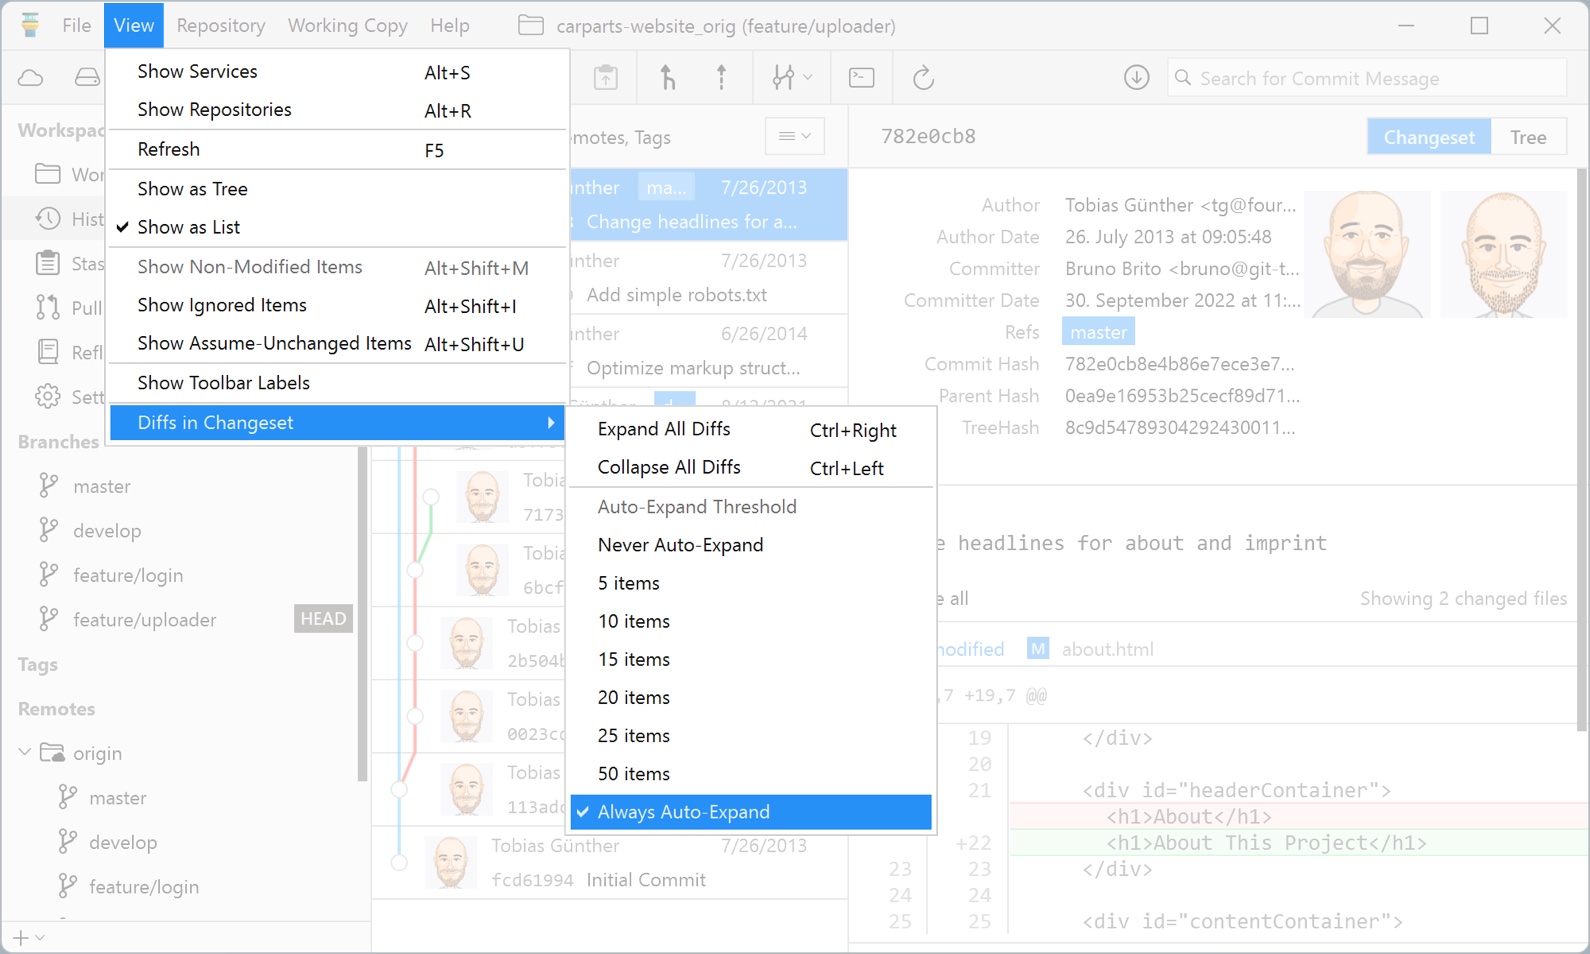Collapse the origin remote folder
The width and height of the screenshot is (1590, 954).
25,753
